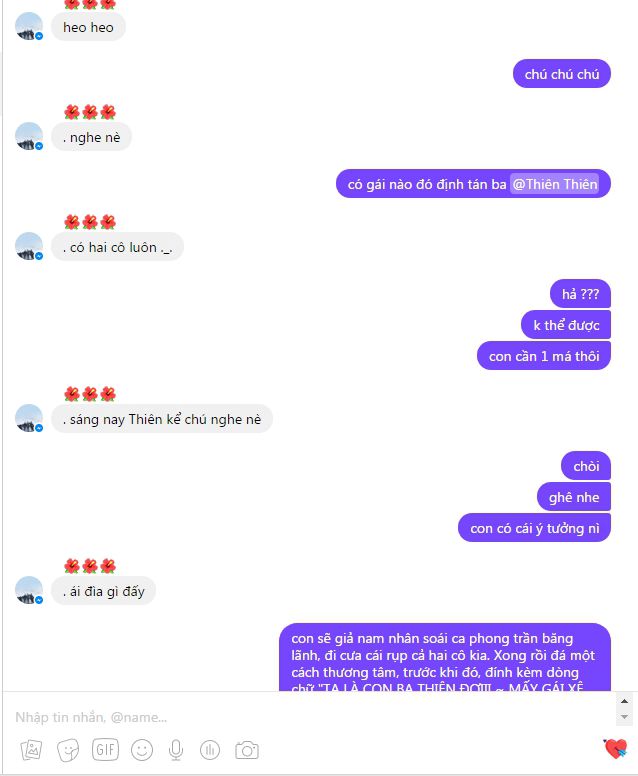The height and width of the screenshot is (776, 638).
Task: Send the heart with arrow emoji
Action: pos(615,748)
